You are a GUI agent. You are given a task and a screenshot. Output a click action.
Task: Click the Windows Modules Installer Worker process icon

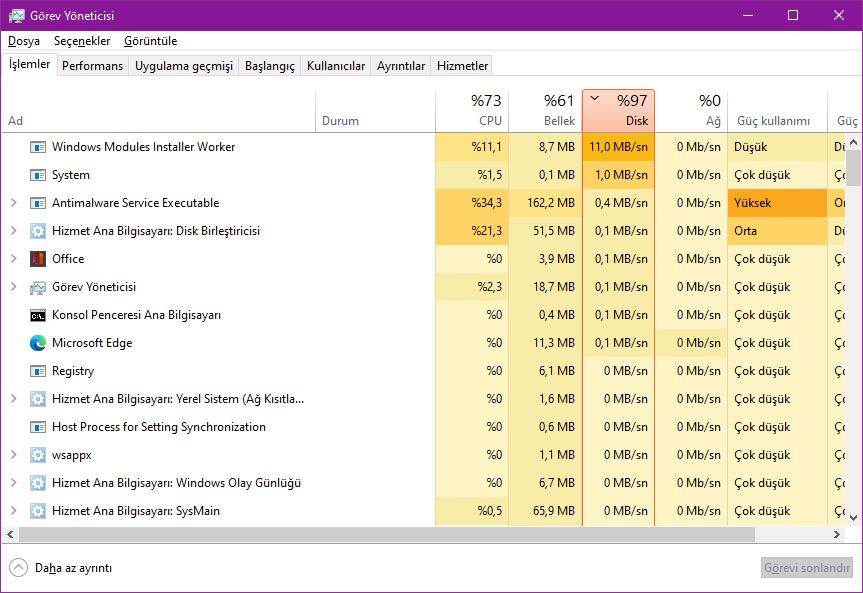click(x=37, y=147)
